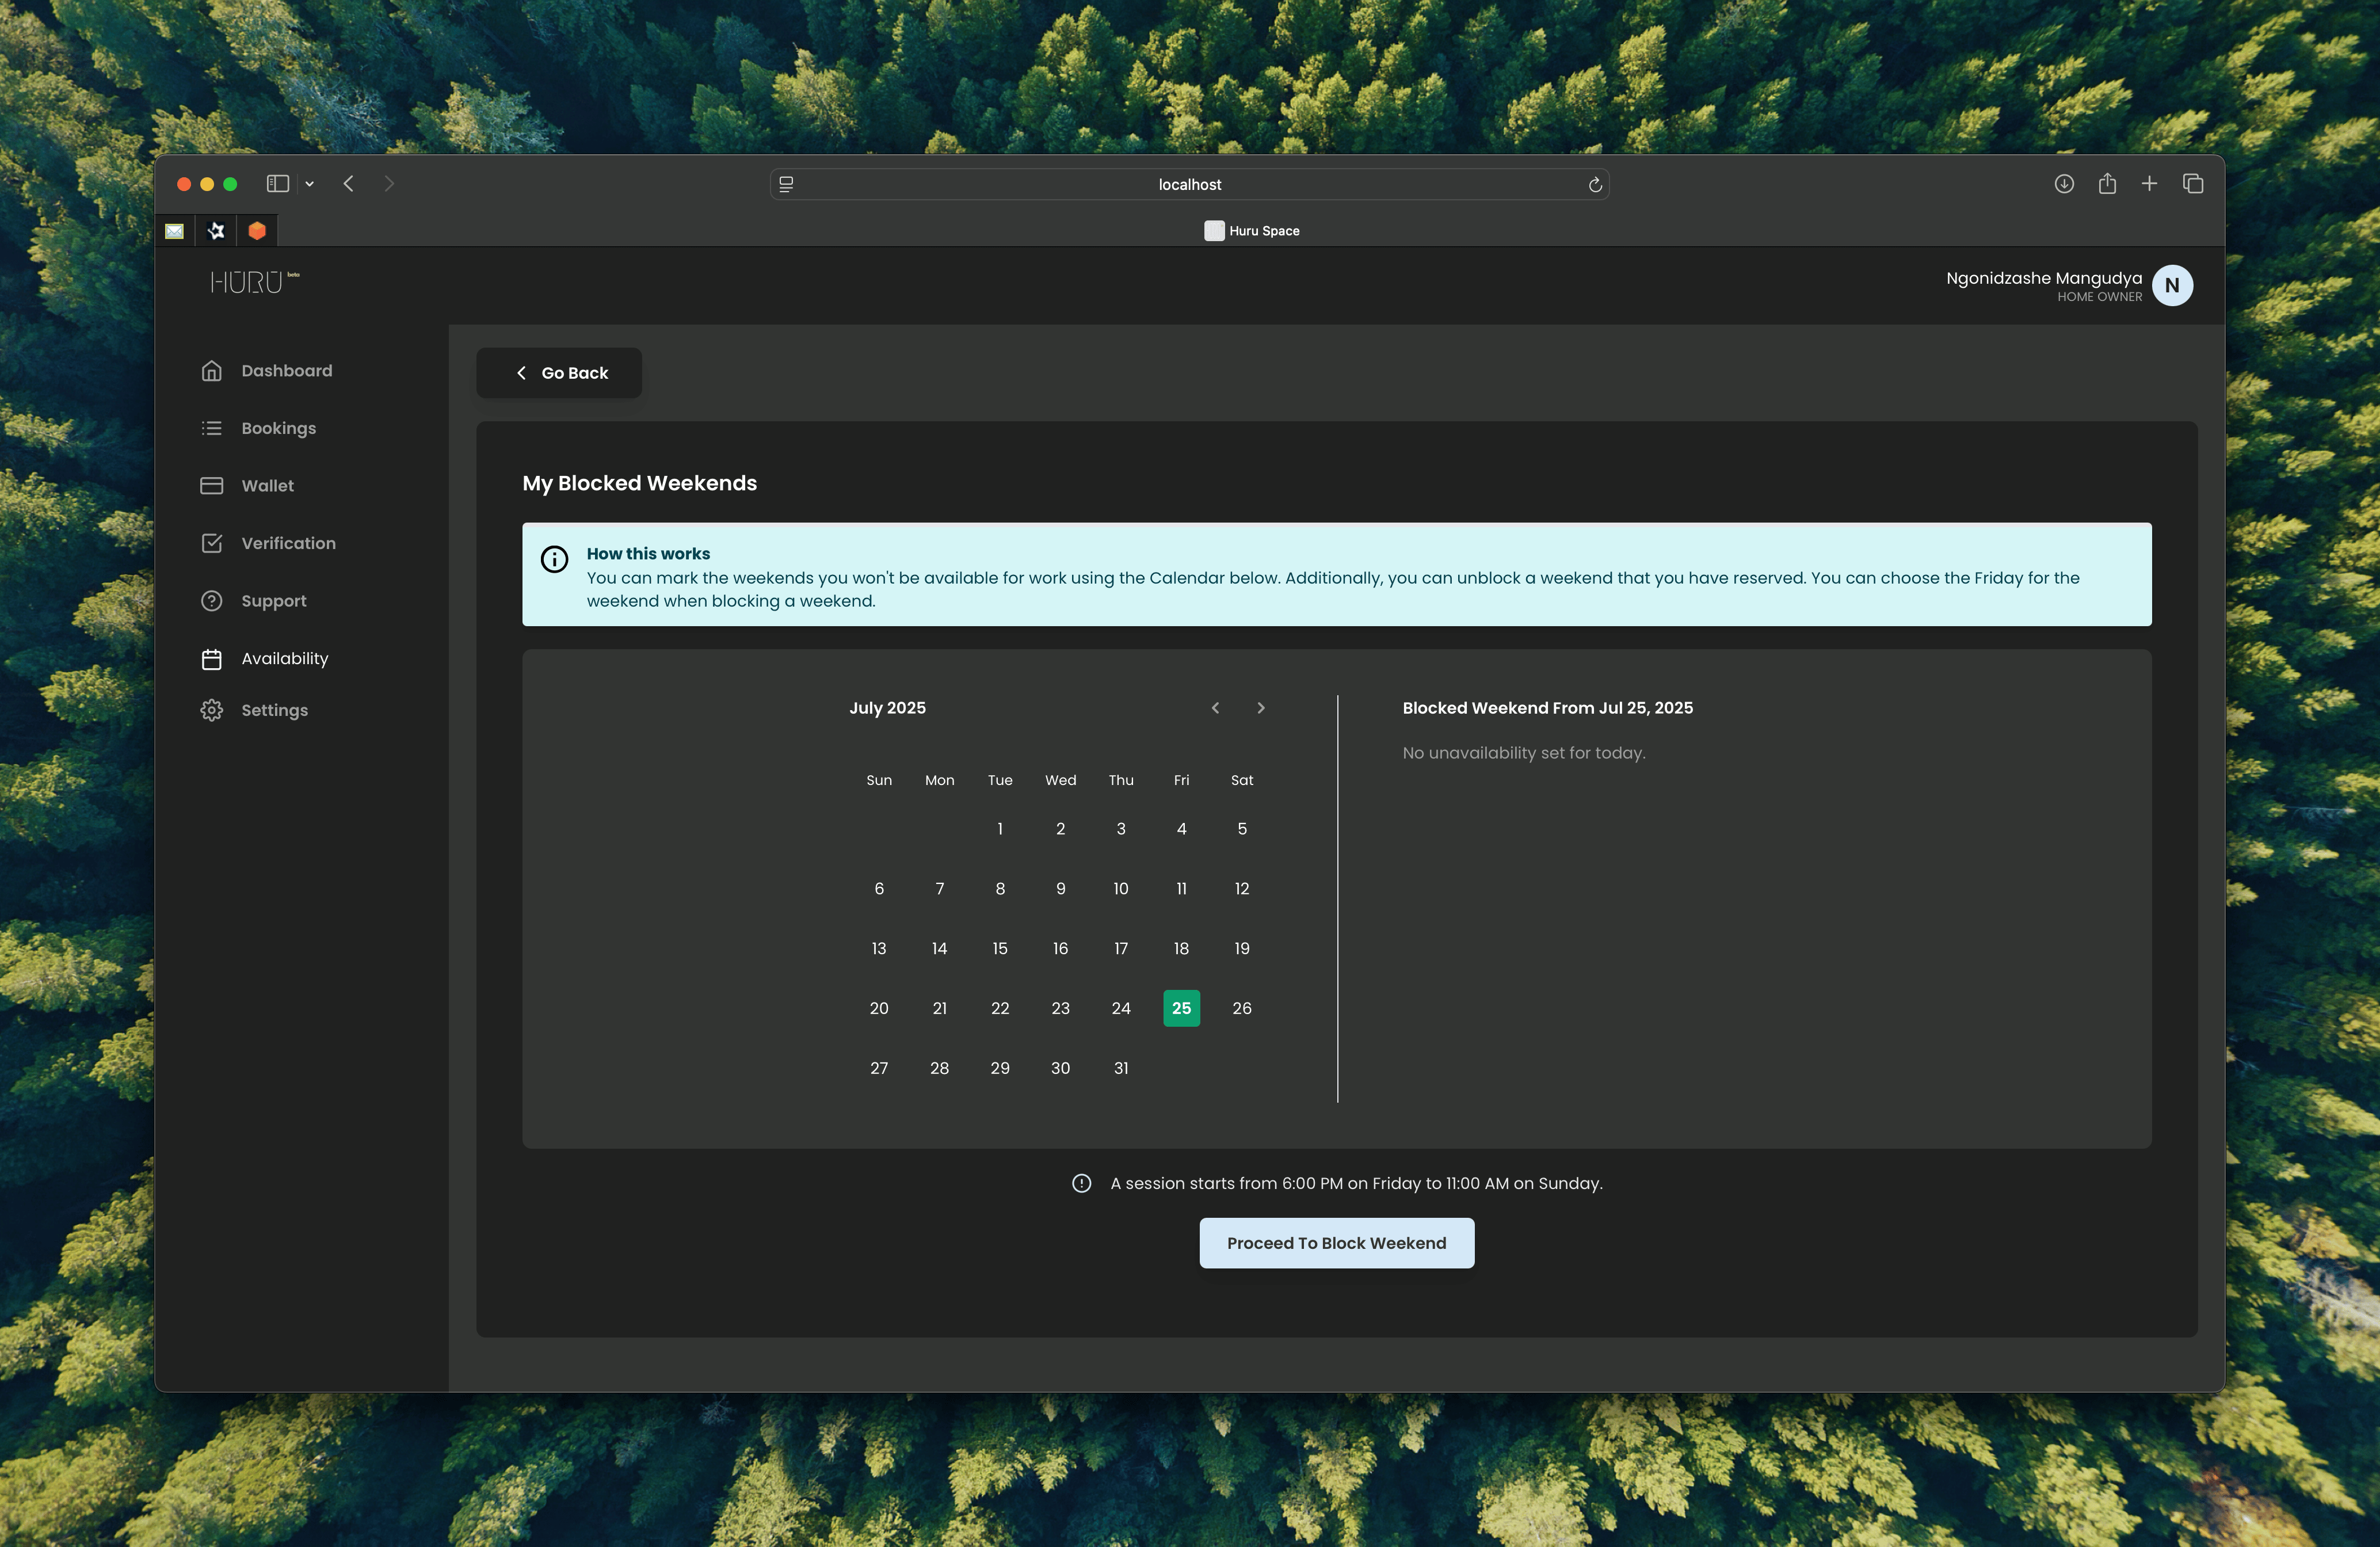Click the Settings gear icon

pos(211,710)
